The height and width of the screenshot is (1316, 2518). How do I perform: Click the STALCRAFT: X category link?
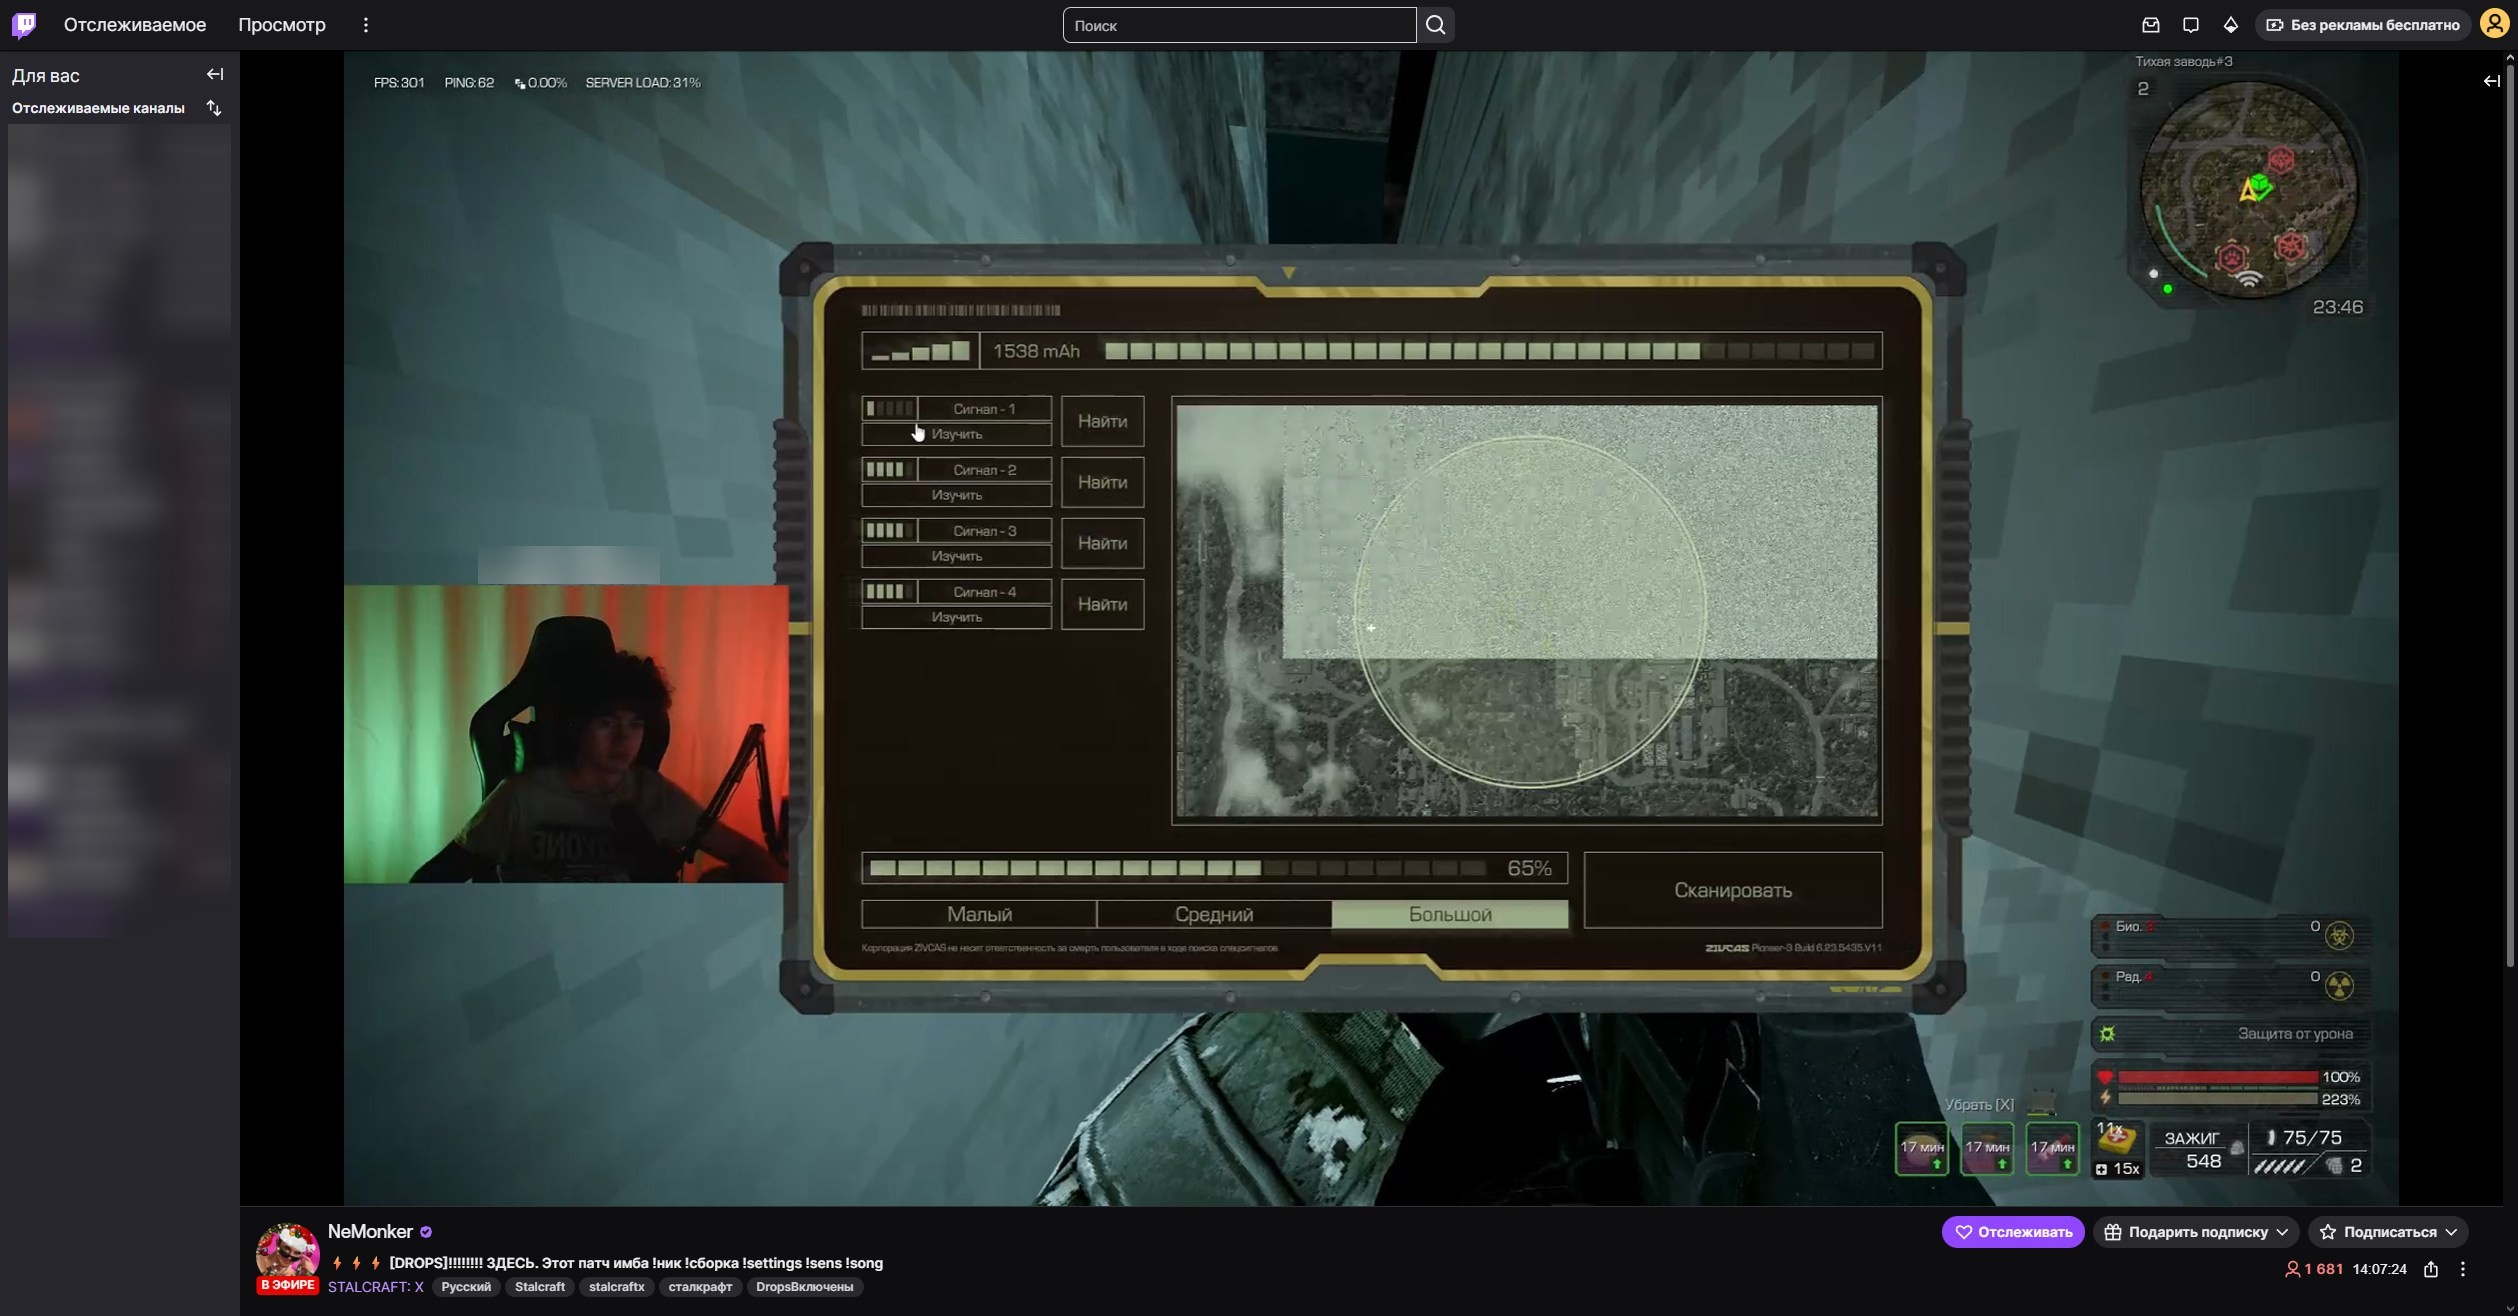click(375, 1287)
